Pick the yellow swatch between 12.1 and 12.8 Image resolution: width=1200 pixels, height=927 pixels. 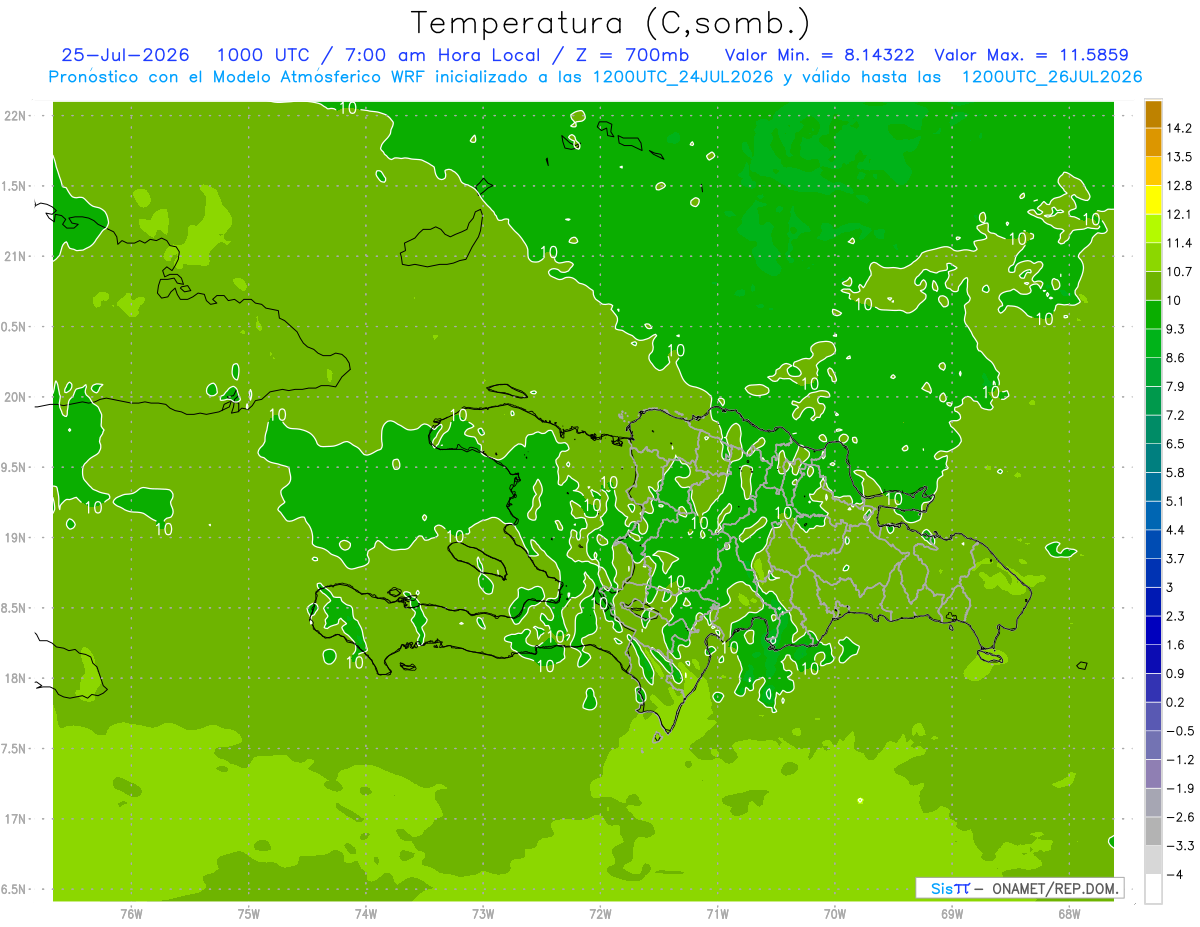pos(1153,200)
